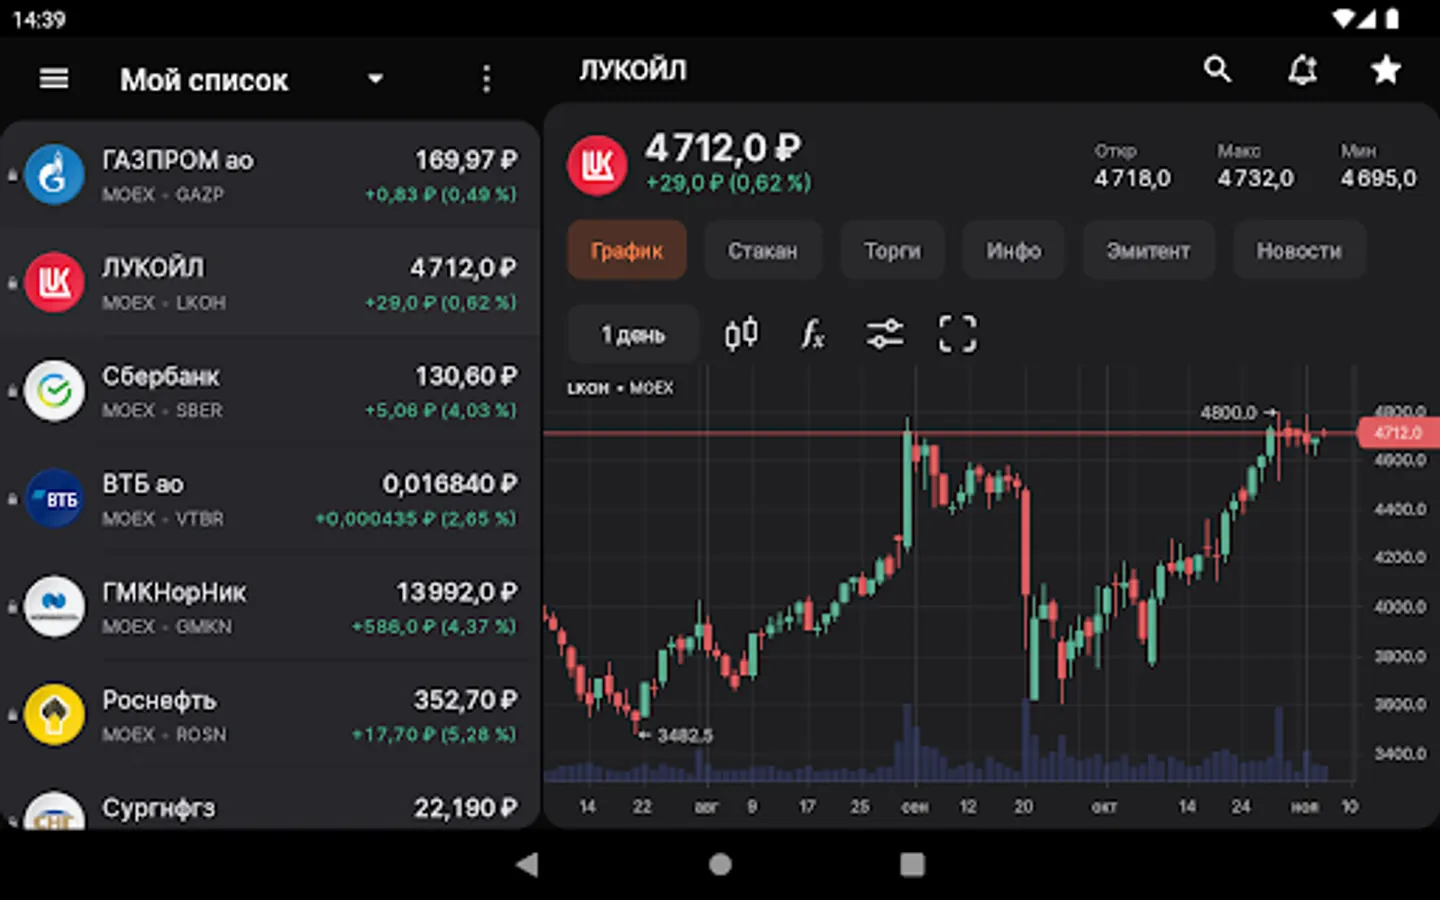
Task: Tap the Газпром logo icon
Action: coord(54,174)
